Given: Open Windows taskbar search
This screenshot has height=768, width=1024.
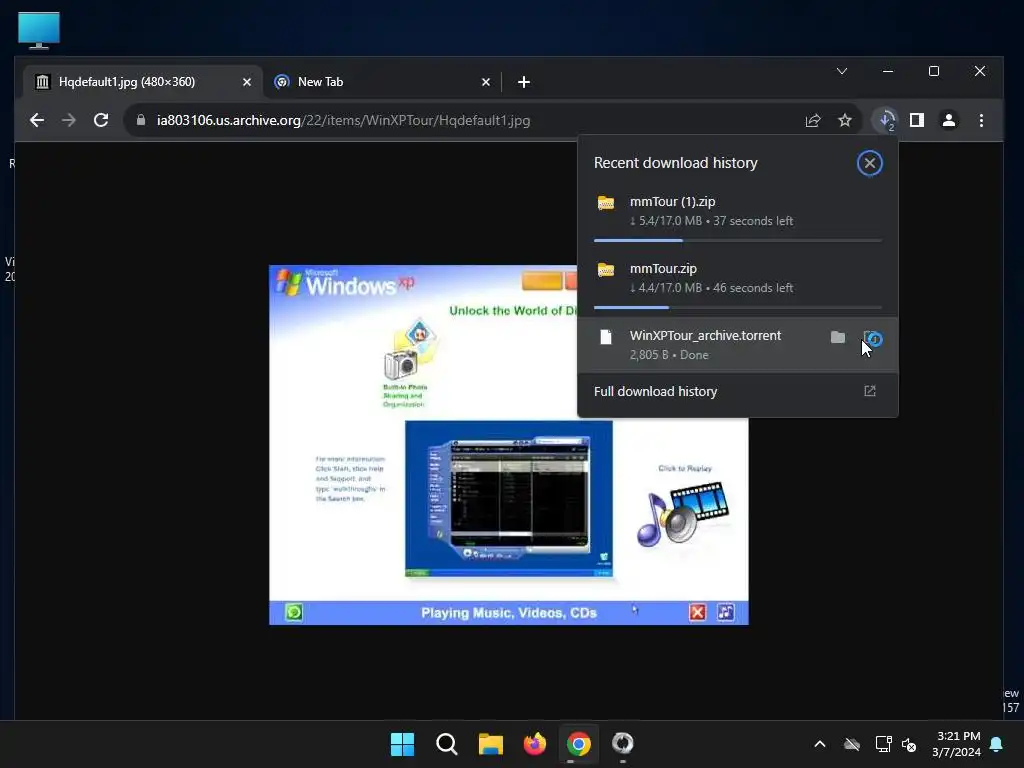Looking at the screenshot, I should point(447,744).
